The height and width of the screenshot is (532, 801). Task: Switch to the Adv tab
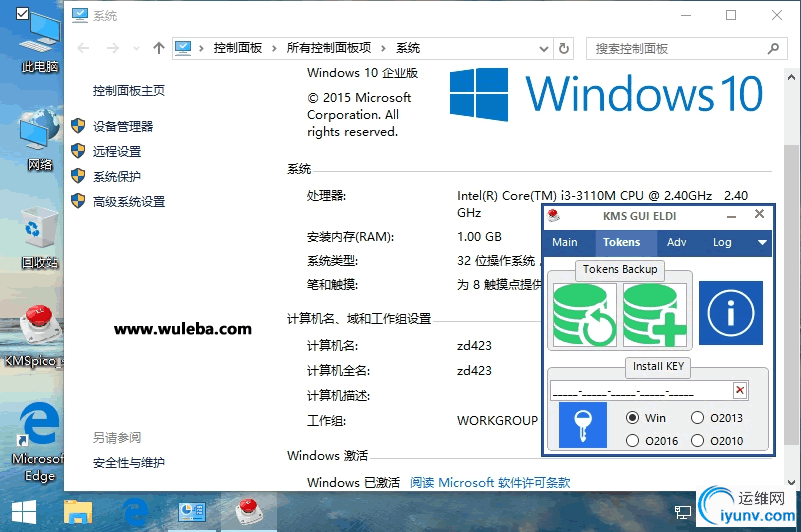pos(676,242)
